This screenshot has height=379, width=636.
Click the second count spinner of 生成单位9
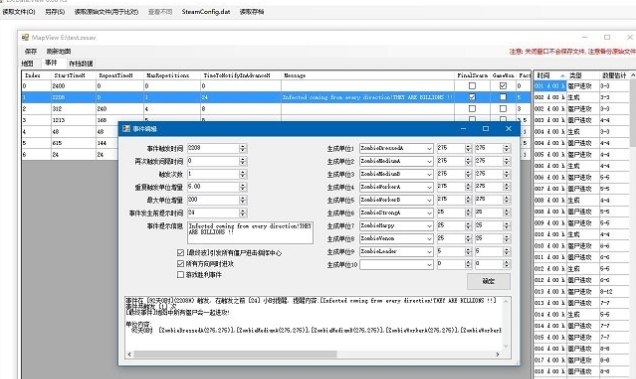tap(506, 252)
